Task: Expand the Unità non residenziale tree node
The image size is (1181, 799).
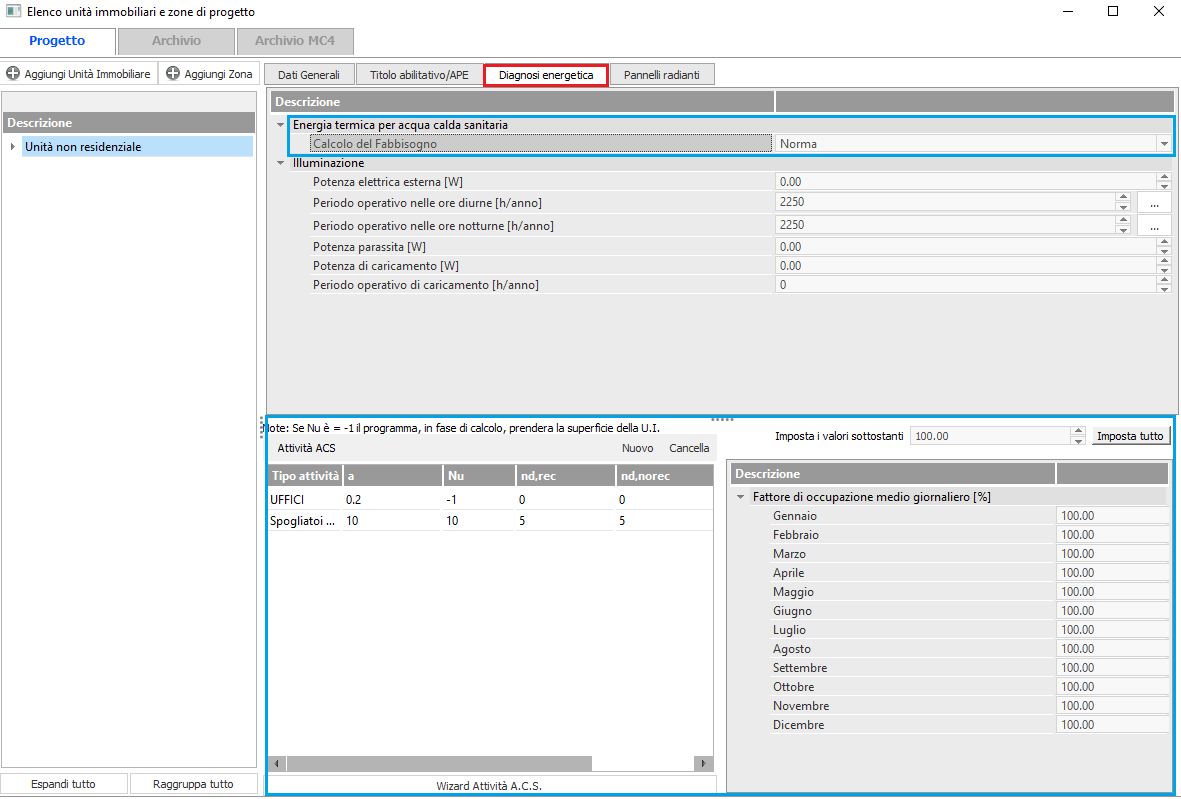Action: (13, 147)
